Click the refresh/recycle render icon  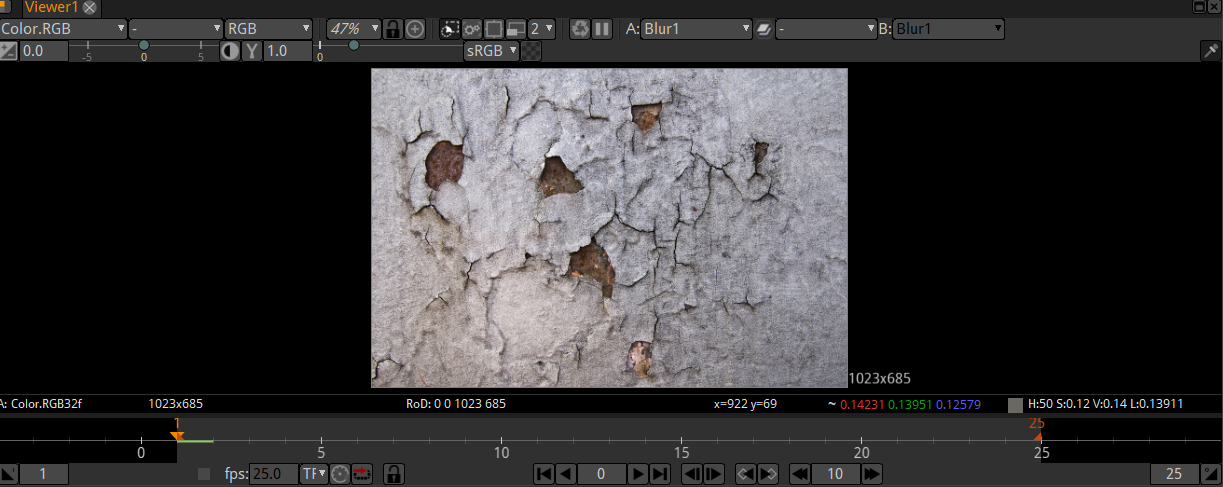click(x=580, y=29)
